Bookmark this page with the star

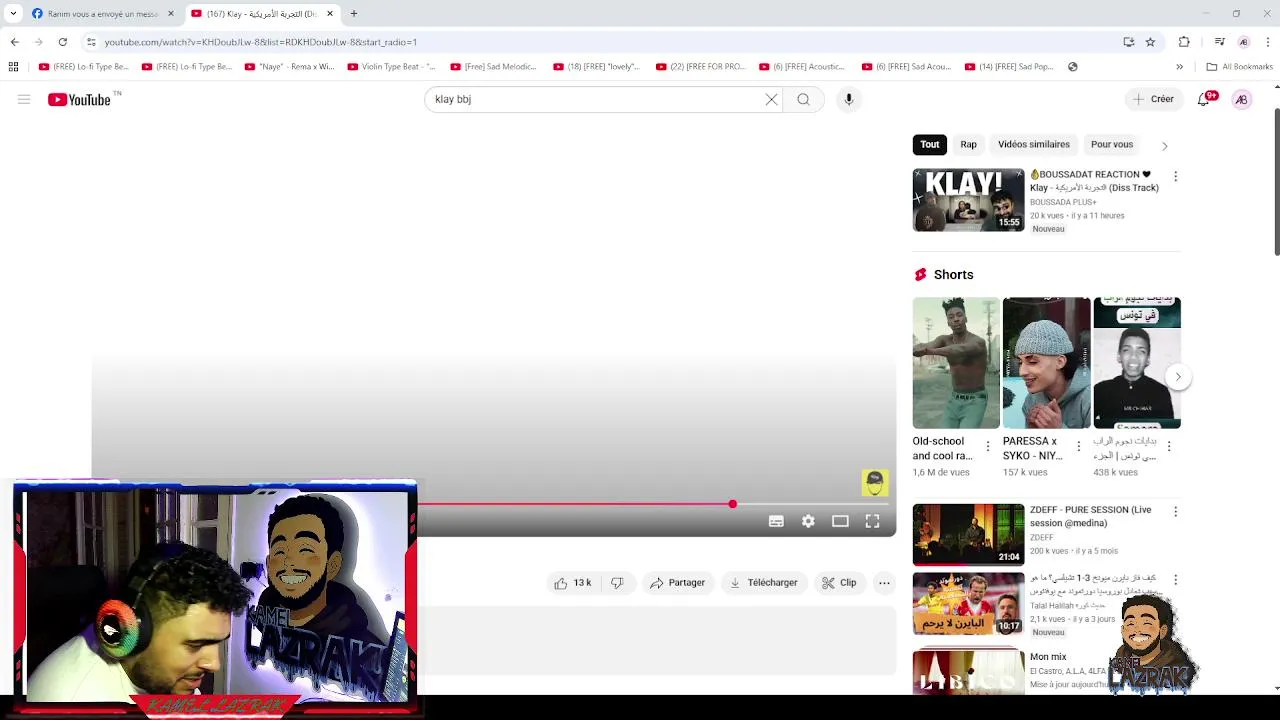coord(1150,42)
